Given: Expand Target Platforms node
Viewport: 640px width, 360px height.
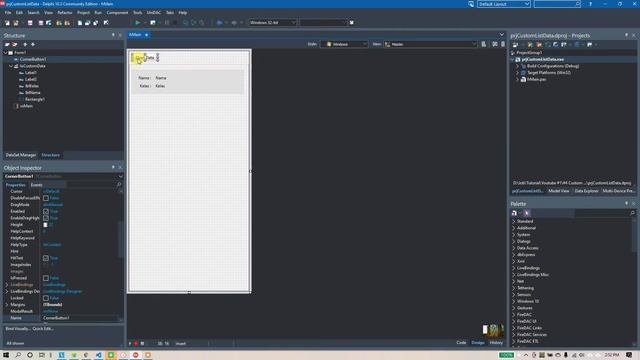Looking at the screenshot, I should [x=518, y=73].
